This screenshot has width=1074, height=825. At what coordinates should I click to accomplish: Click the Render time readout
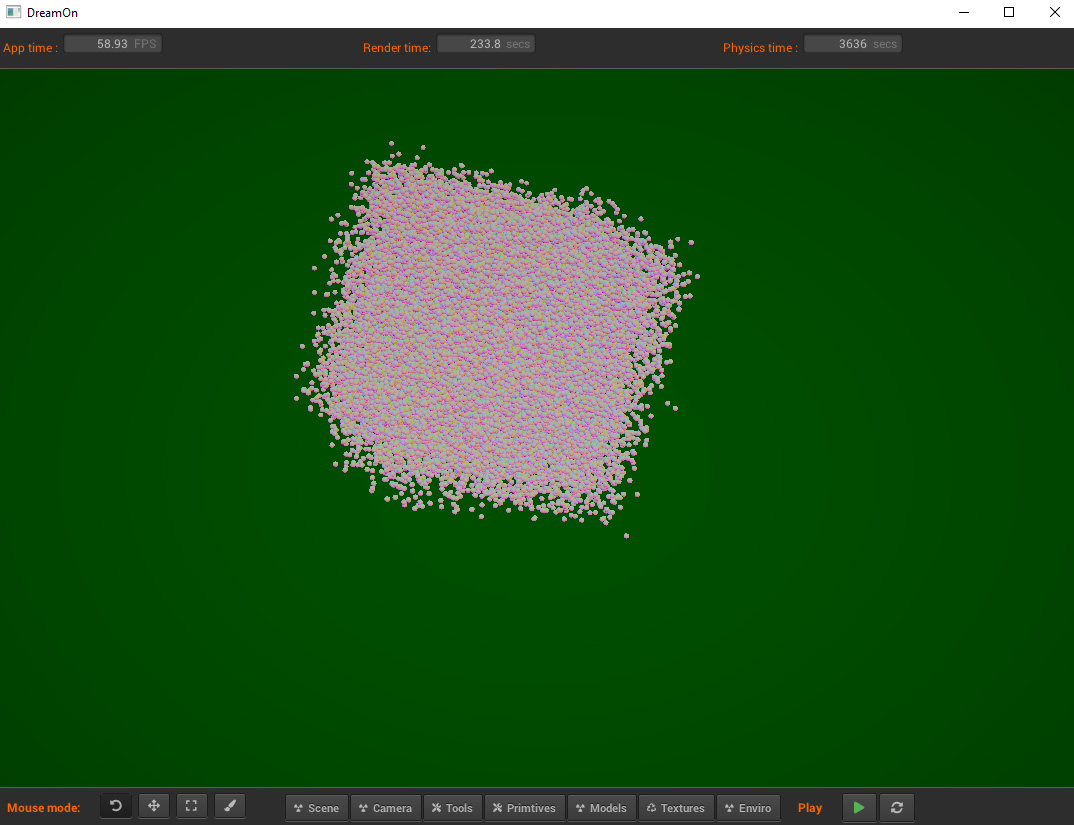[x=486, y=43]
